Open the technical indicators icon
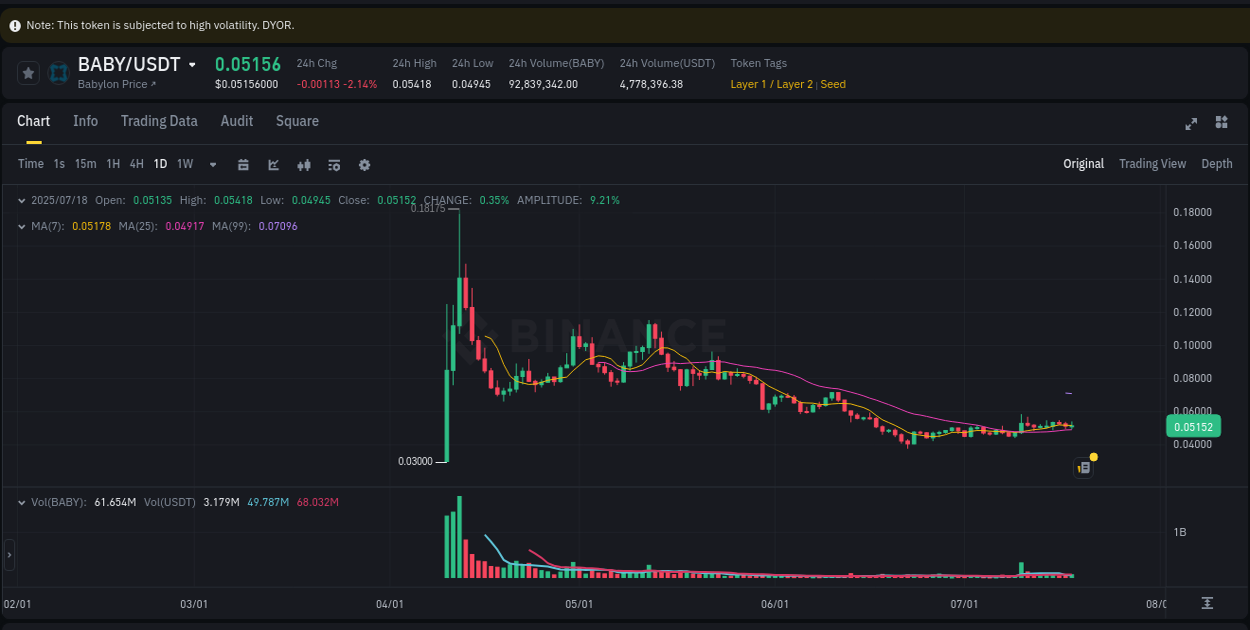The image size is (1250, 630). click(334, 164)
